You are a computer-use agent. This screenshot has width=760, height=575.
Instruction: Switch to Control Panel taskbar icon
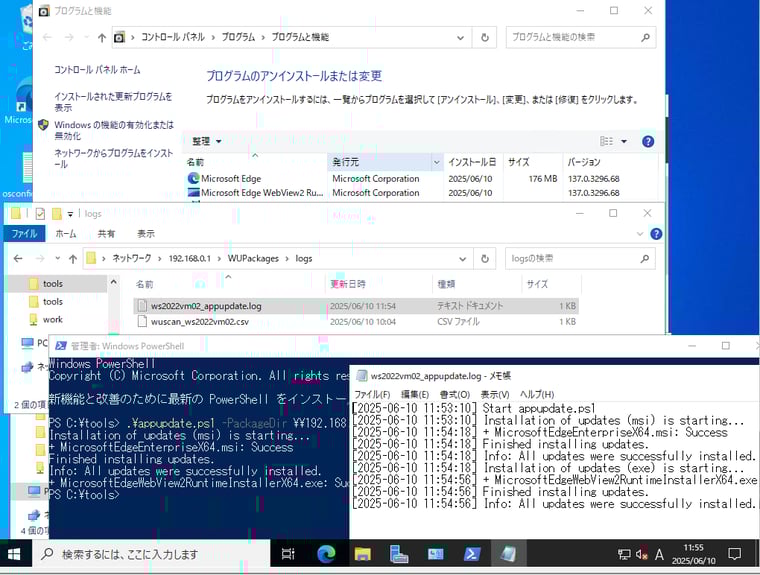click(x=435, y=554)
